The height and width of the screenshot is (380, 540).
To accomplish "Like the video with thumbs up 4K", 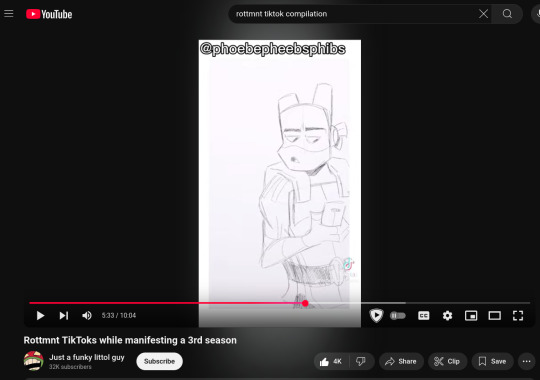I will [x=331, y=361].
